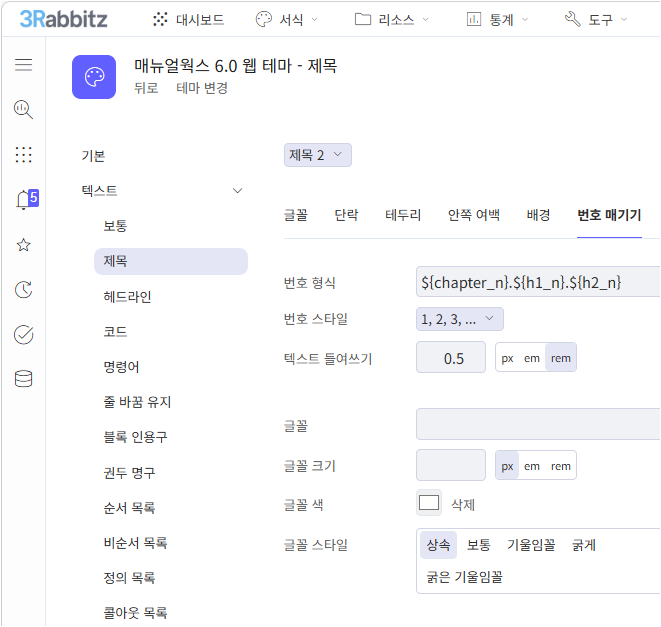Click the dashboard dots icon

tap(160, 19)
